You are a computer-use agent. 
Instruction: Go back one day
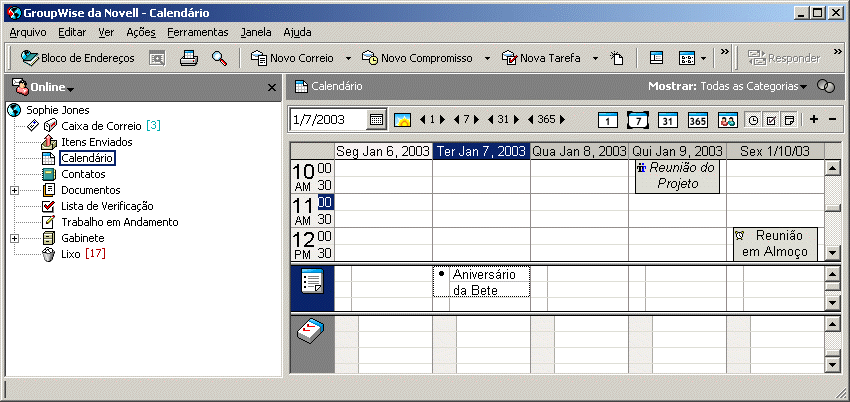pyautogui.click(x=423, y=119)
